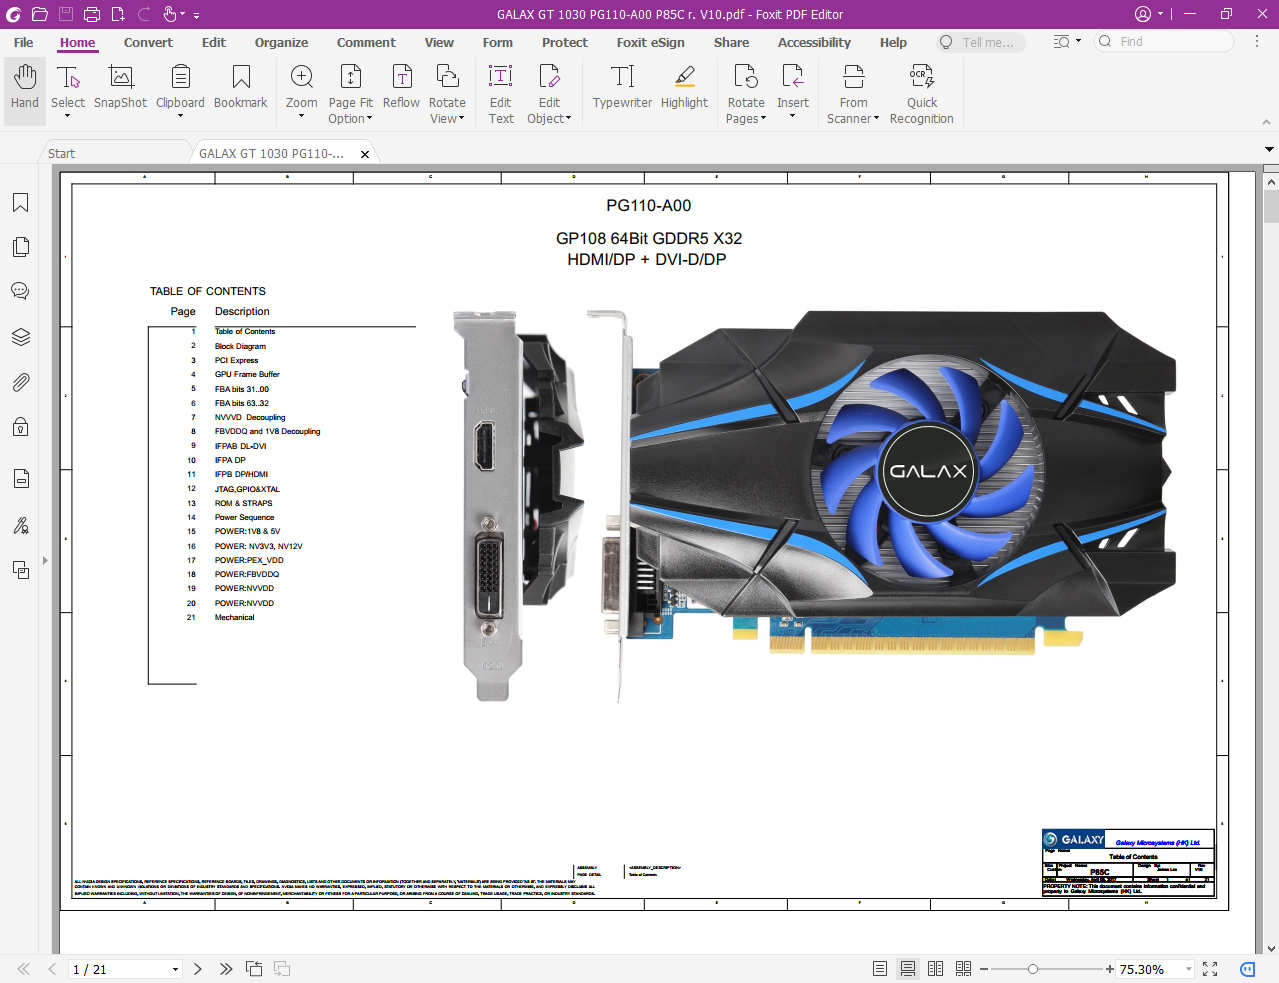
Task: Open the Pages thumbnail panel
Action: (20, 247)
